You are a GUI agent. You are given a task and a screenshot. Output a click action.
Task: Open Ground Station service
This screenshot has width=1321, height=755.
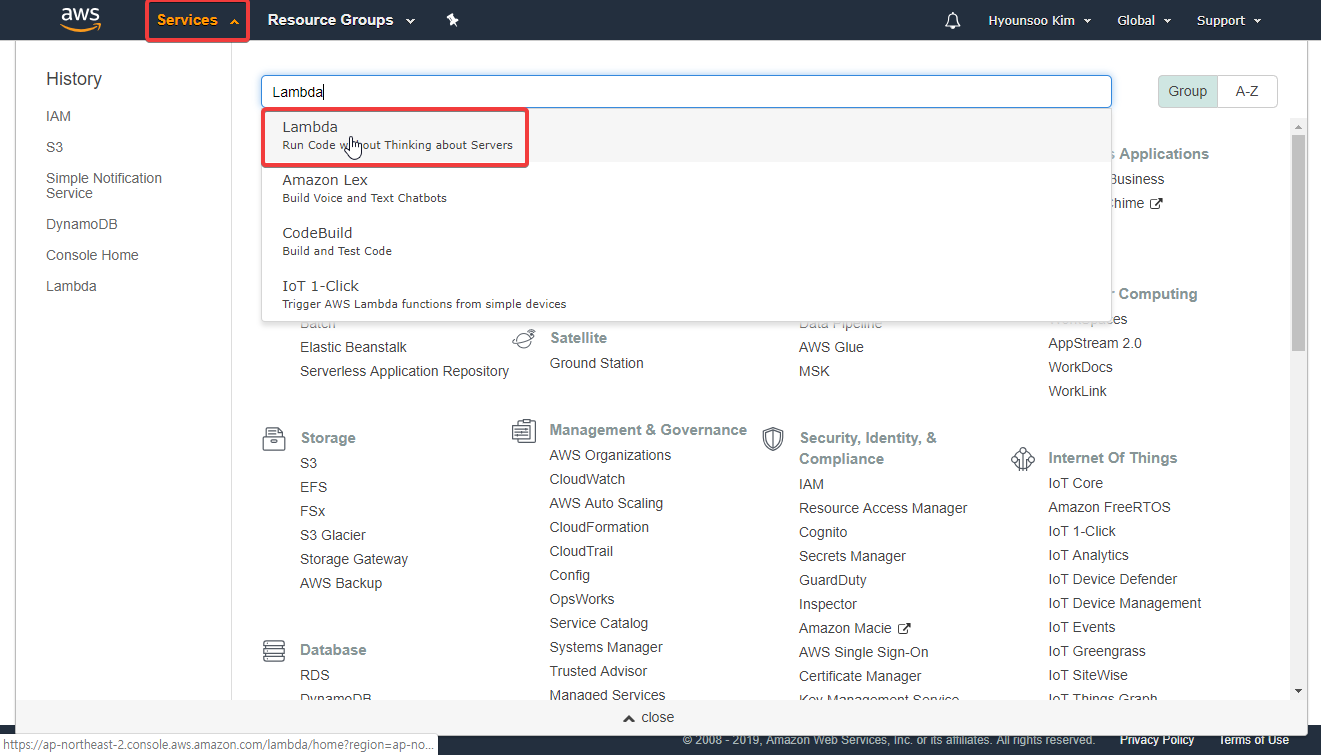(596, 363)
